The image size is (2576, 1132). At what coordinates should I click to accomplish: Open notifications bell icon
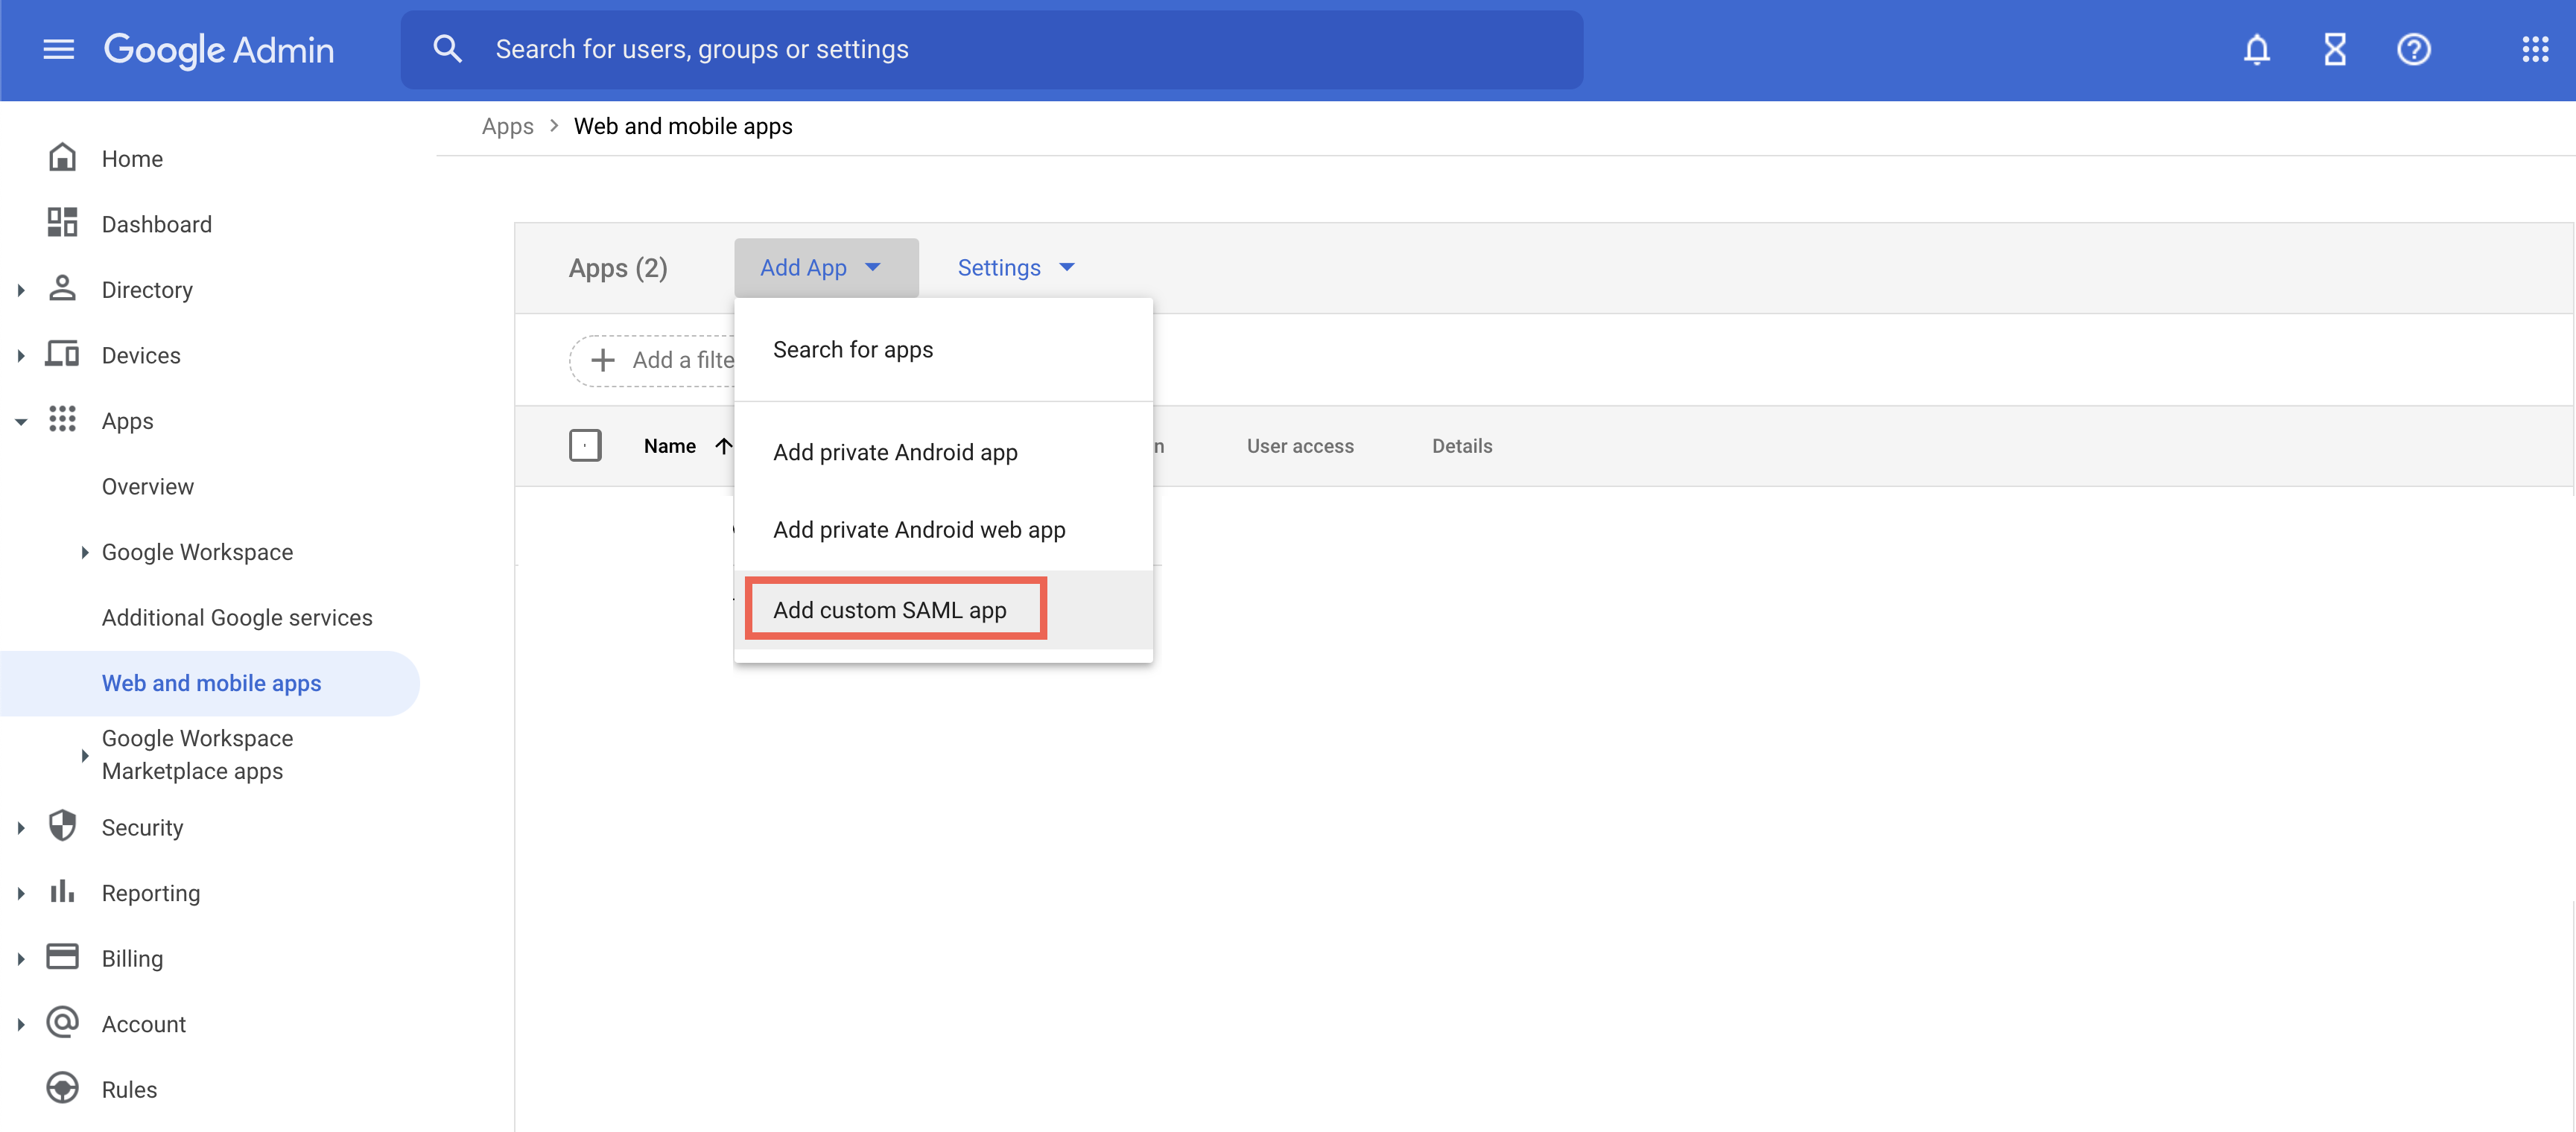2256,49
